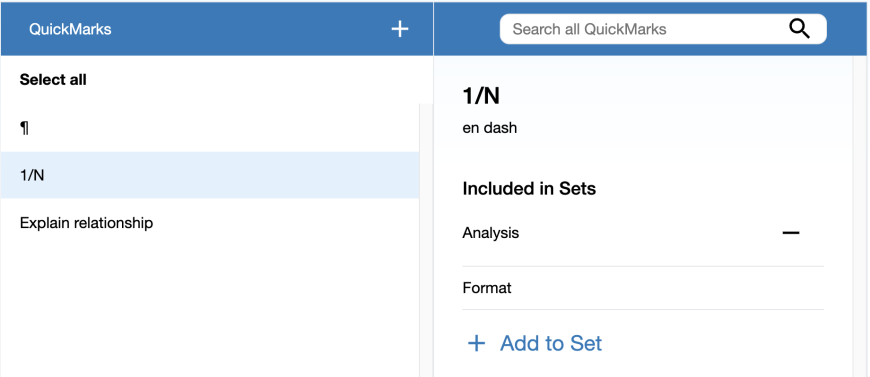This screenshot has width=870, height=377.
Task: Focus the Search all QuickMarks field
Action: tap(663, 29)
